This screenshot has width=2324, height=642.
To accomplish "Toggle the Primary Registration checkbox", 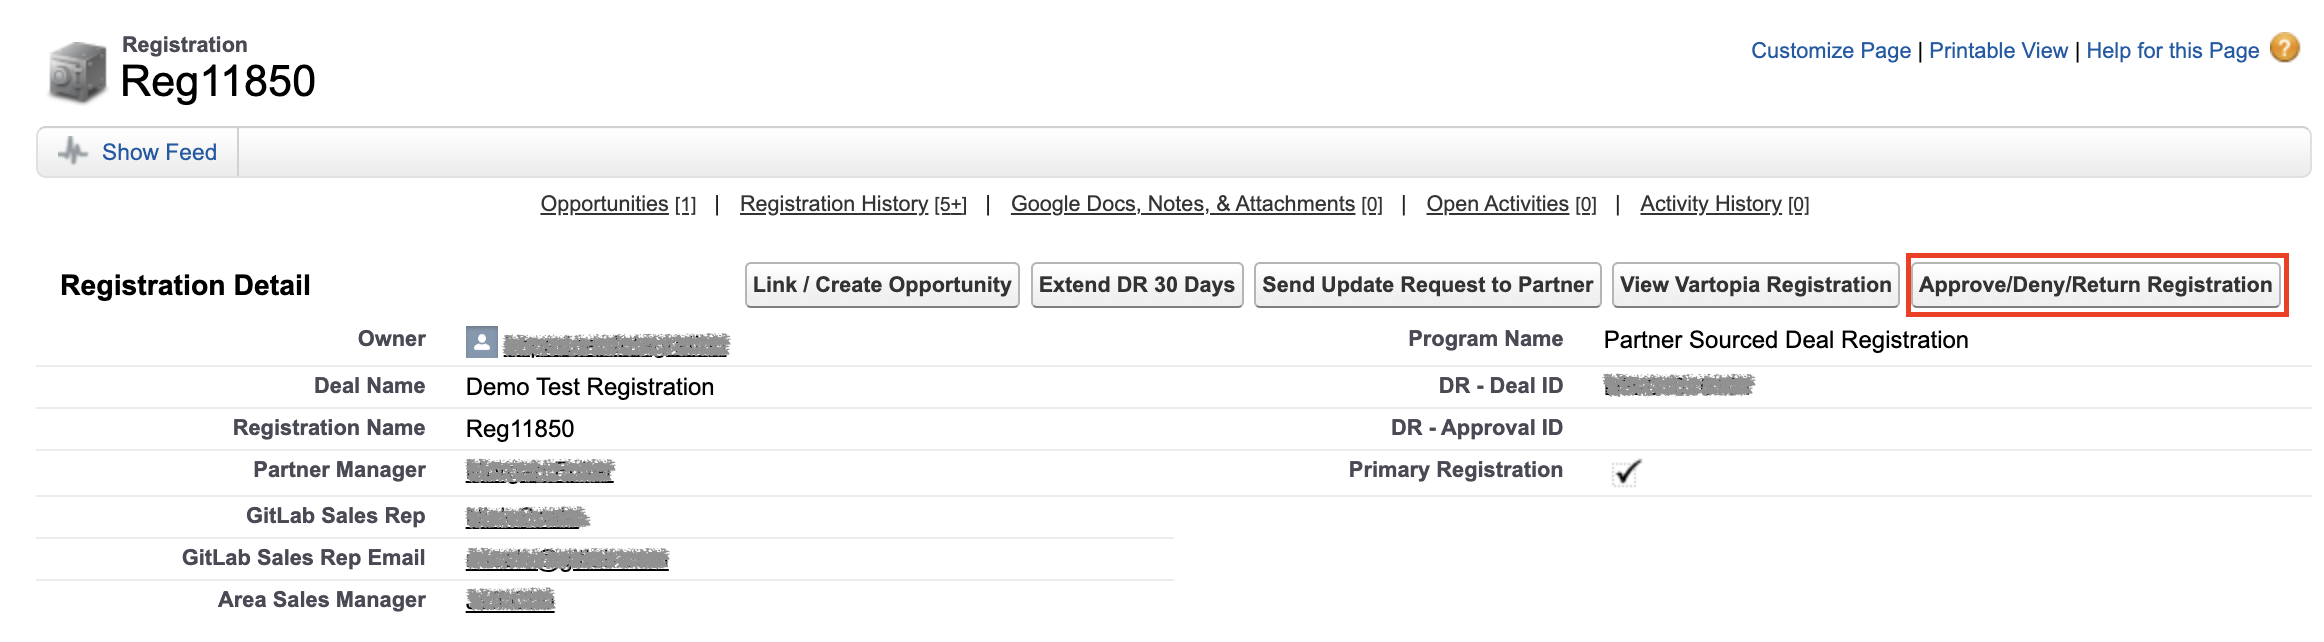I will click(1627, 471).
